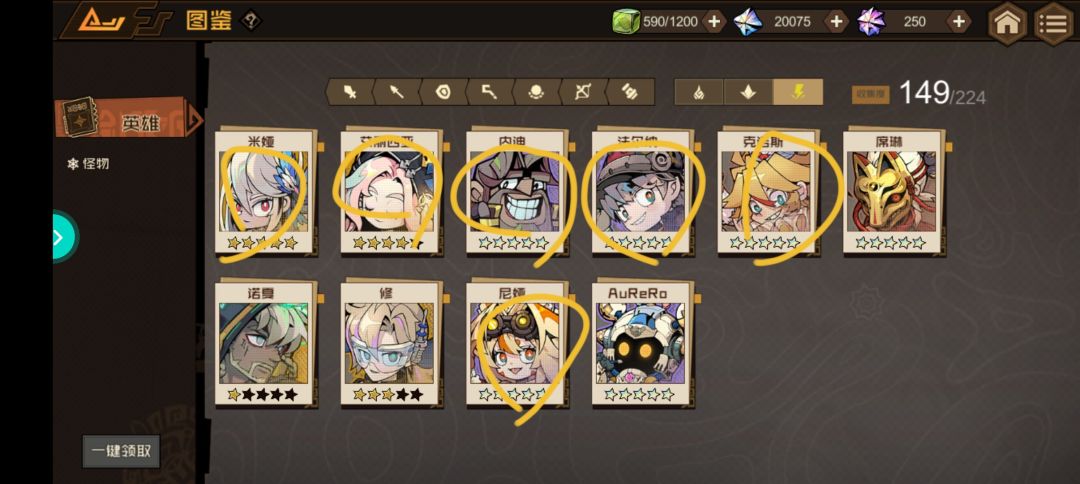Select the orb class filter icon
The width and height of the screenshot is (1080, 484).
[x=537, y=92]
